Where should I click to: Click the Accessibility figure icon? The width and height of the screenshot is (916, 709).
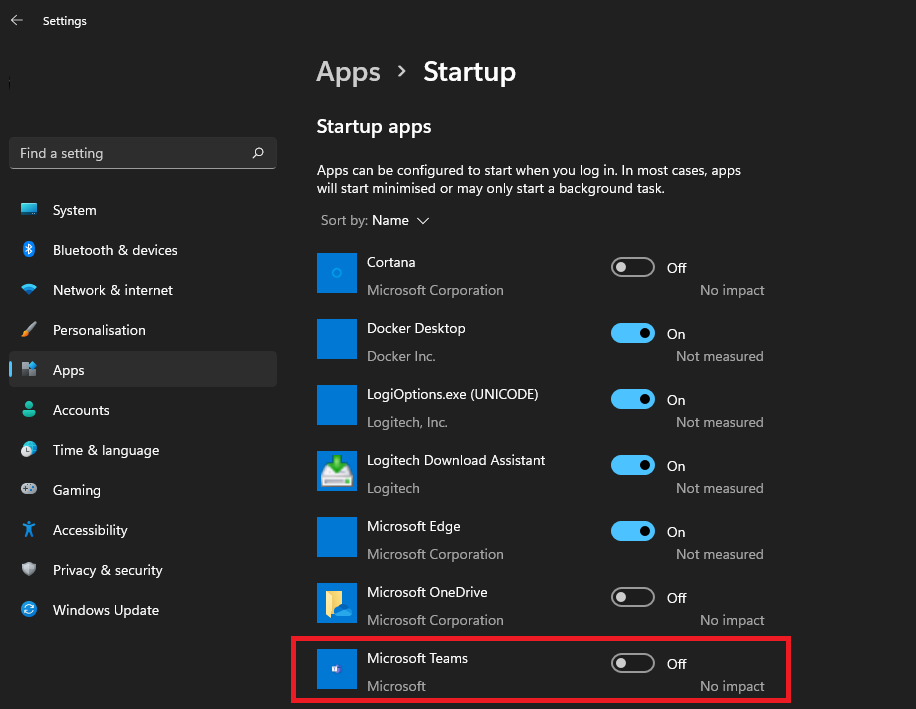(x=29, y=529)
